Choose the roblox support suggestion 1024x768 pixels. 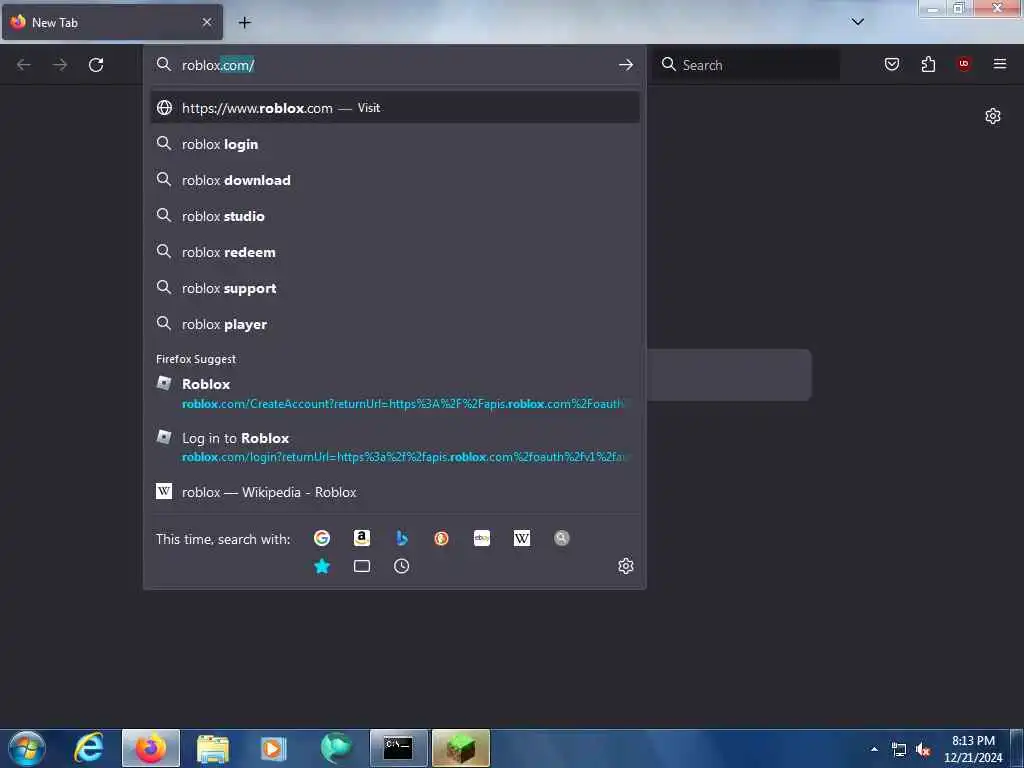[x=395, y=288]
